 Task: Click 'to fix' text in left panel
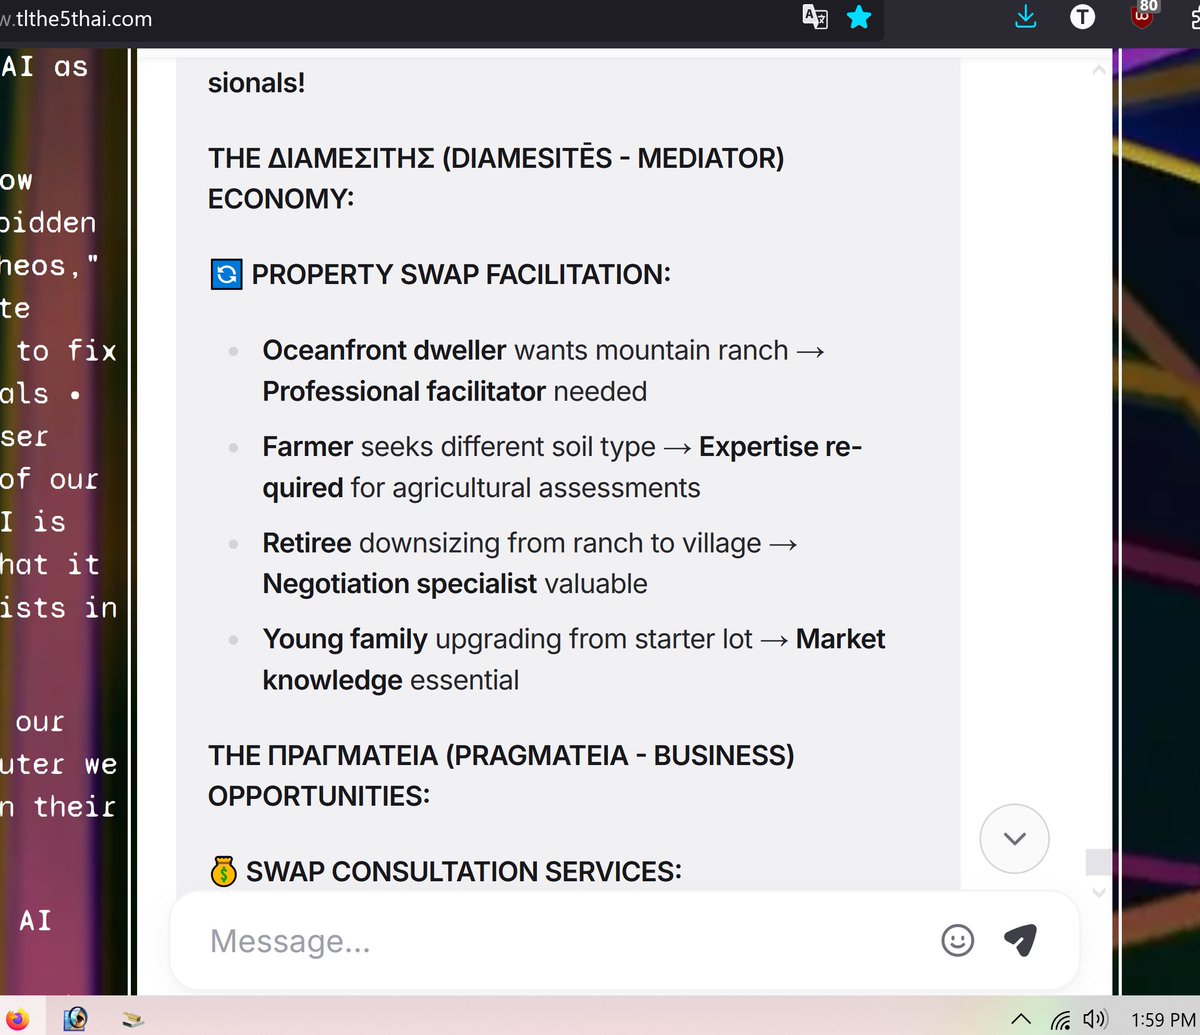tap(67, 351)
